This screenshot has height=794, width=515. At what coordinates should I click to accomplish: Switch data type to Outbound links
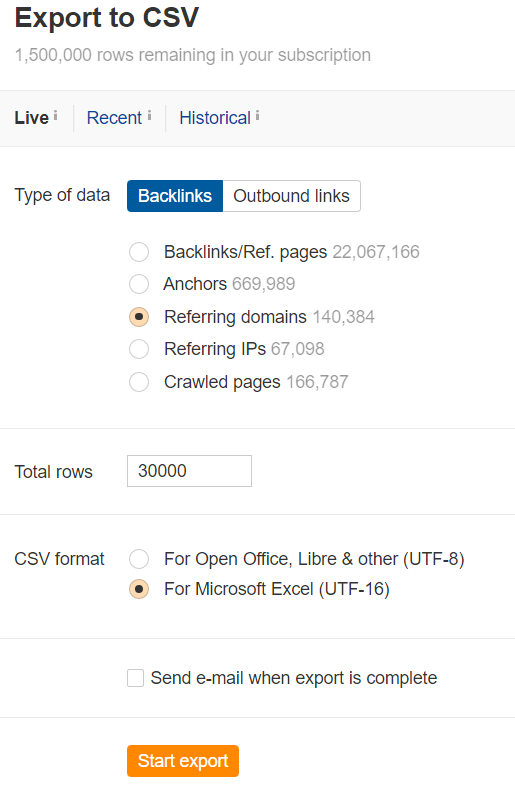292,196
